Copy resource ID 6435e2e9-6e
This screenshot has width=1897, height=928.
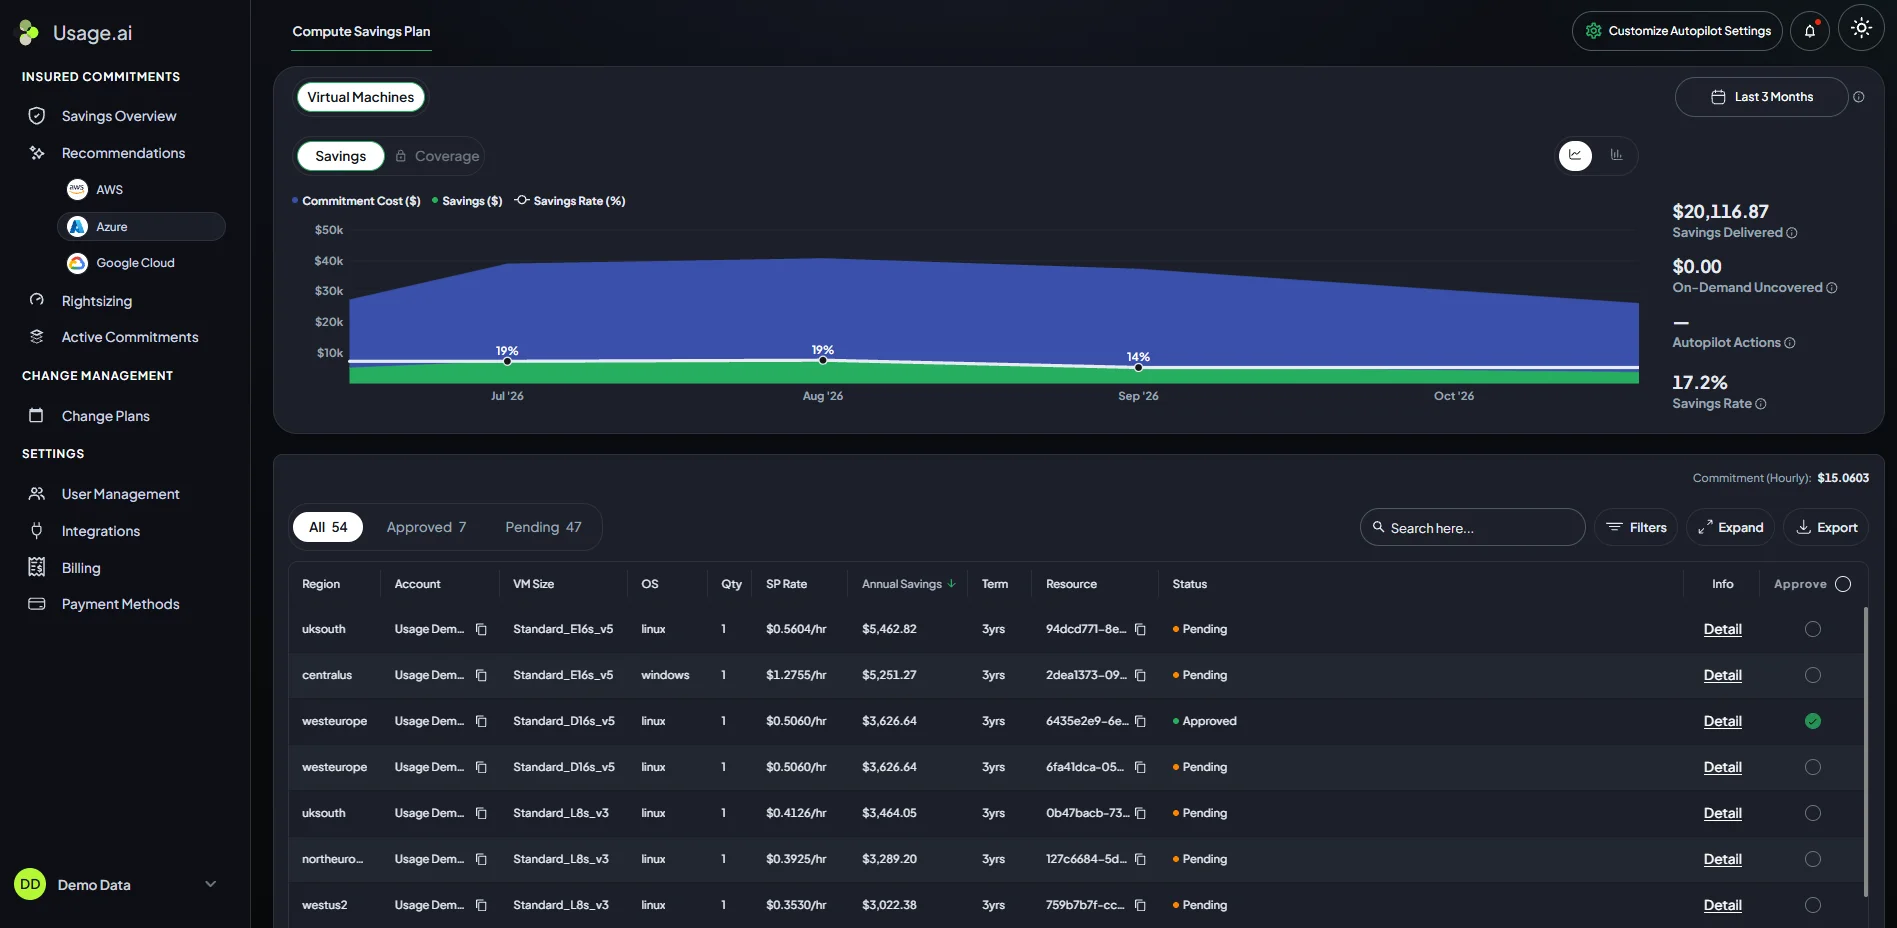point(1140,721)
